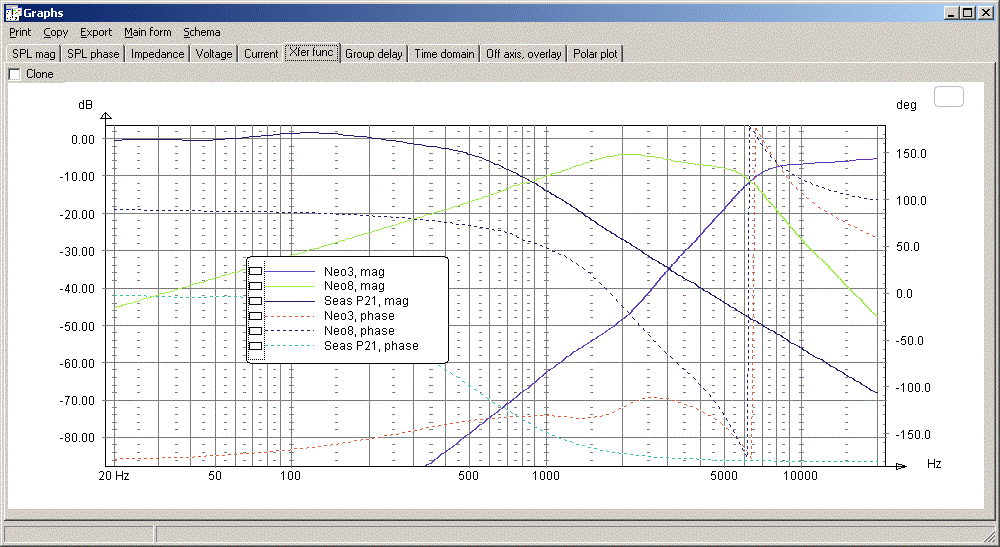
Task: Switch to the Current tab
Action: click(x=261, y=54)
